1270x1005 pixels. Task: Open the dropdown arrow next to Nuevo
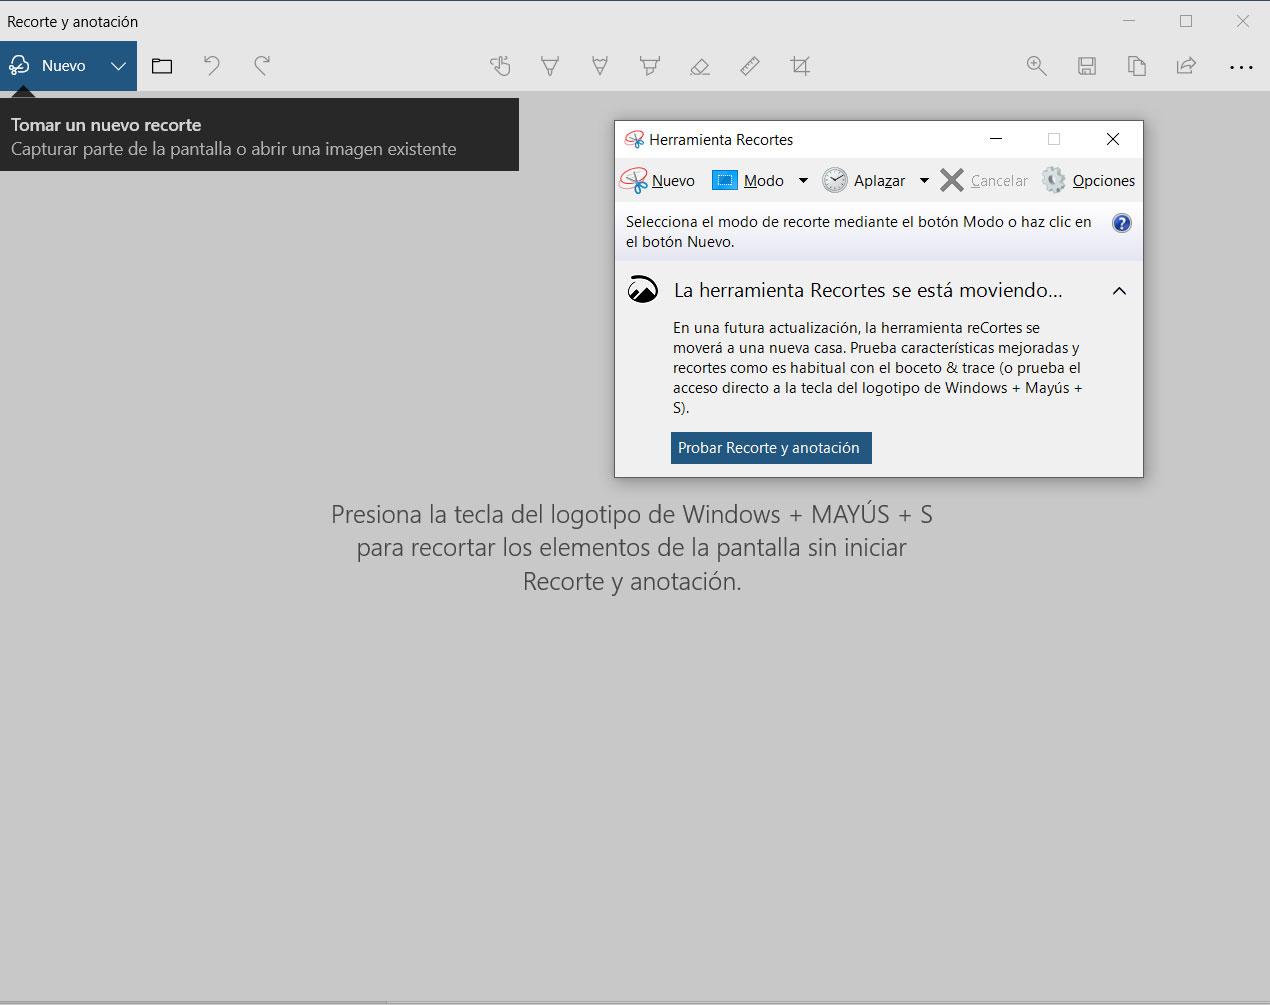tap(118, 66)
